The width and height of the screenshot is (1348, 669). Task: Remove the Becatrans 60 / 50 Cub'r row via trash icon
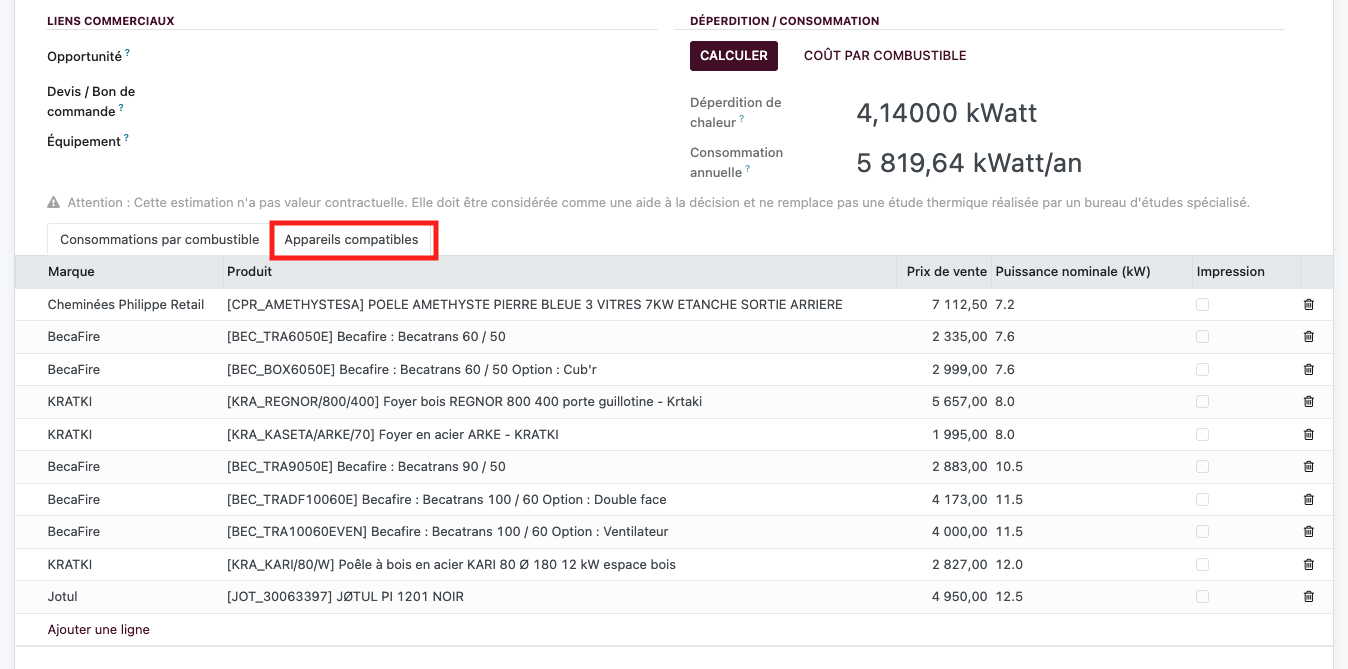(1309, 370)
